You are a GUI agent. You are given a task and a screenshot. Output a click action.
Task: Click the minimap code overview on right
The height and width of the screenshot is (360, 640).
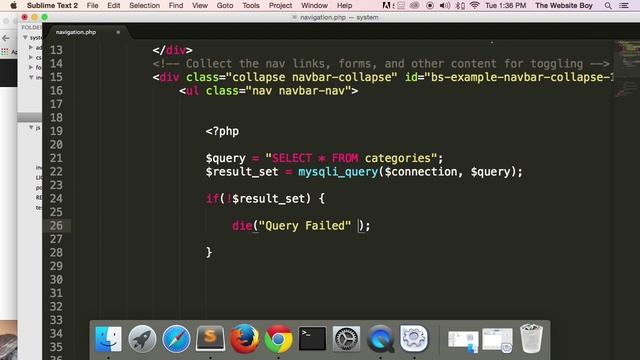[627, 69]
